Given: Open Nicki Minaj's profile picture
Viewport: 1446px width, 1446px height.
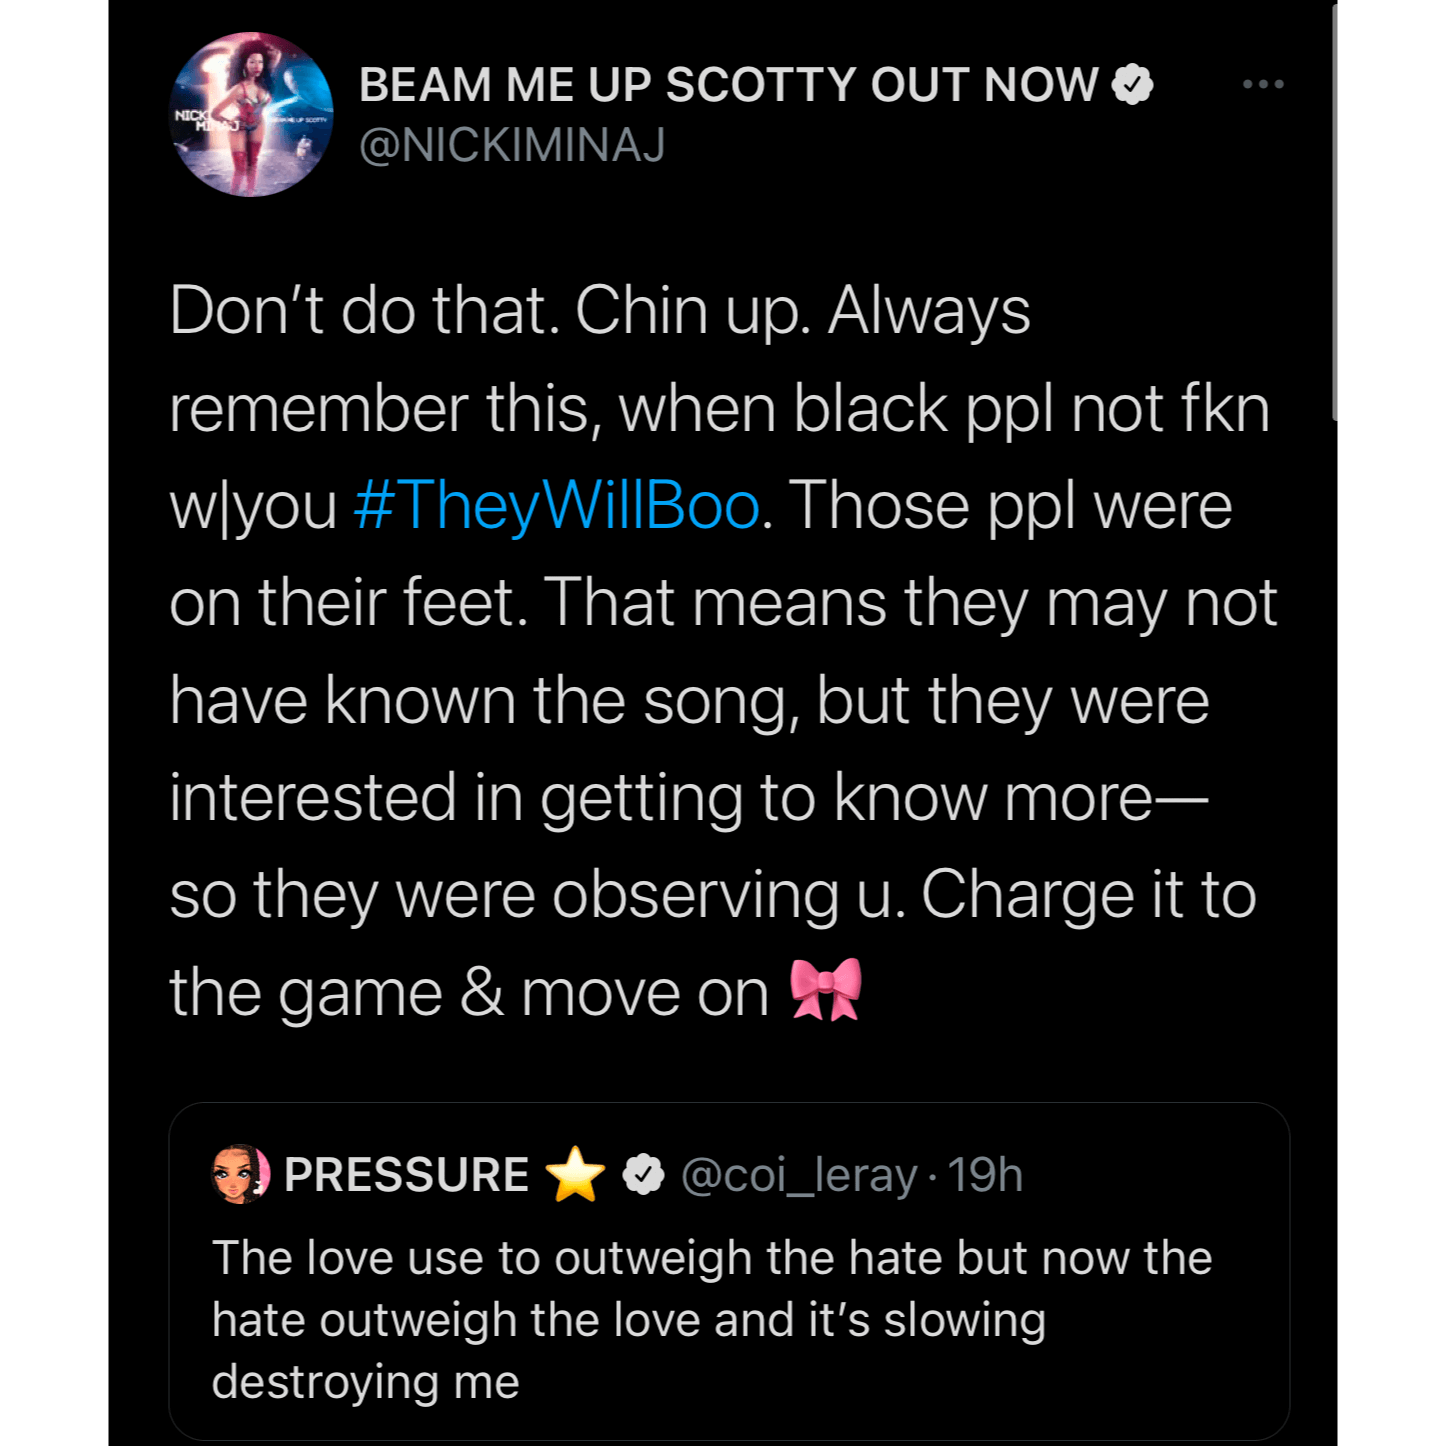Looking at the screenshot, I should pos(252,115).
